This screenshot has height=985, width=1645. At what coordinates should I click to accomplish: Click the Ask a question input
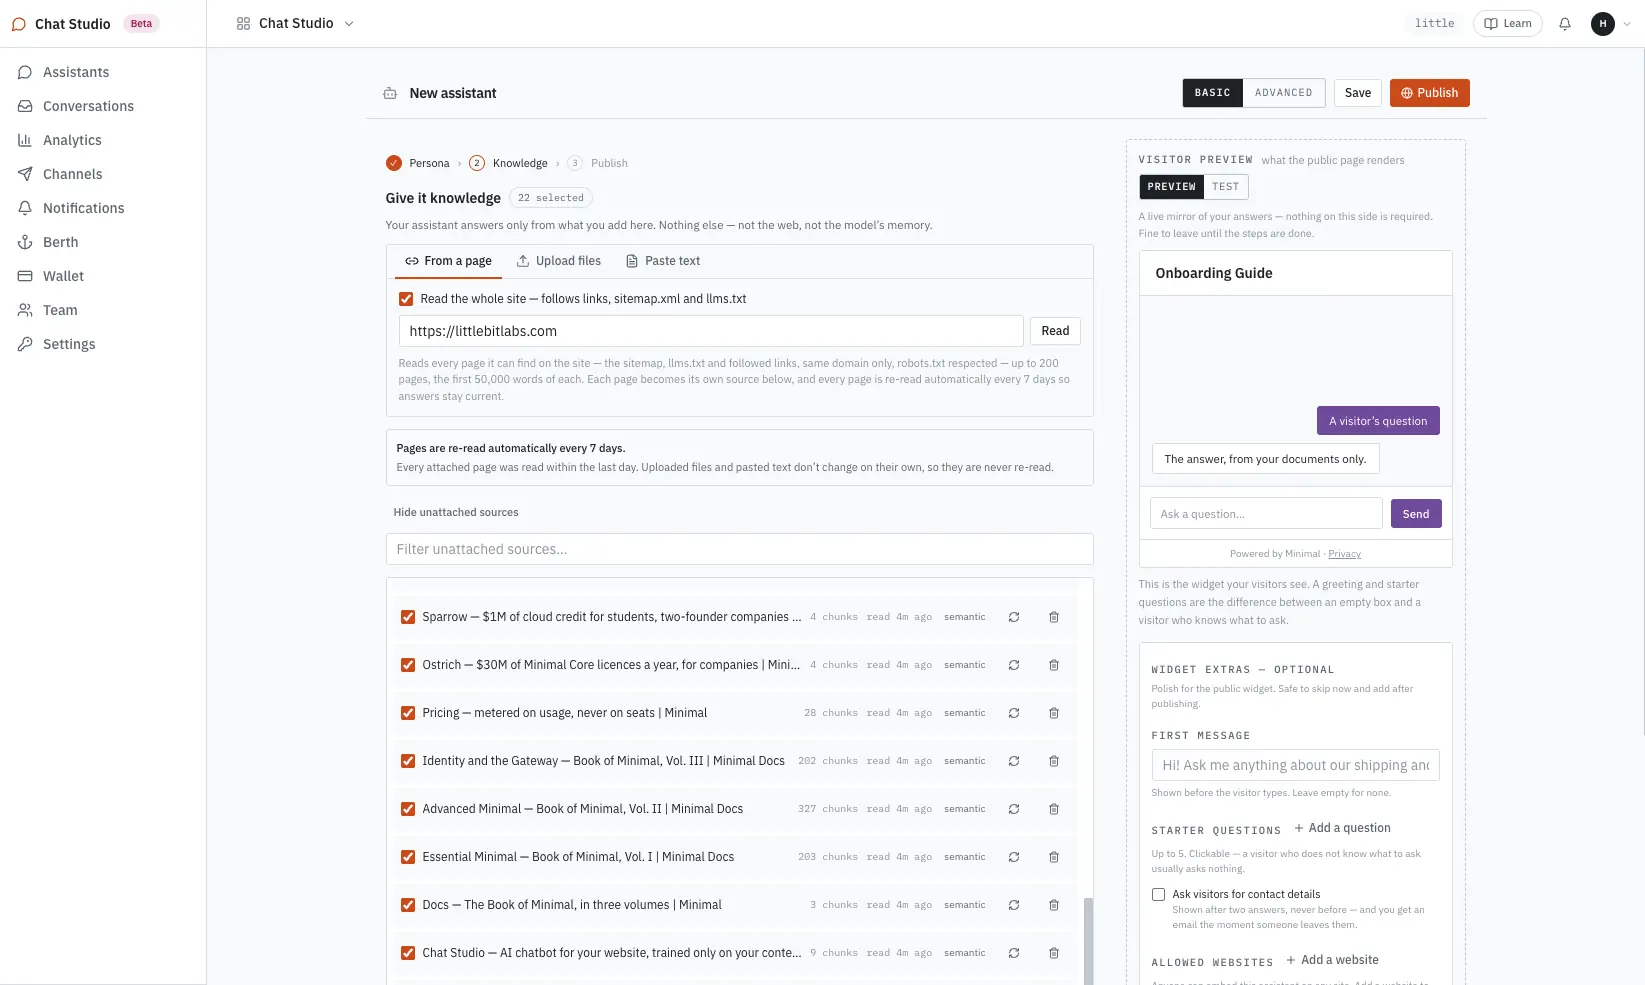pyautogui.click(x=1266, y=514)
